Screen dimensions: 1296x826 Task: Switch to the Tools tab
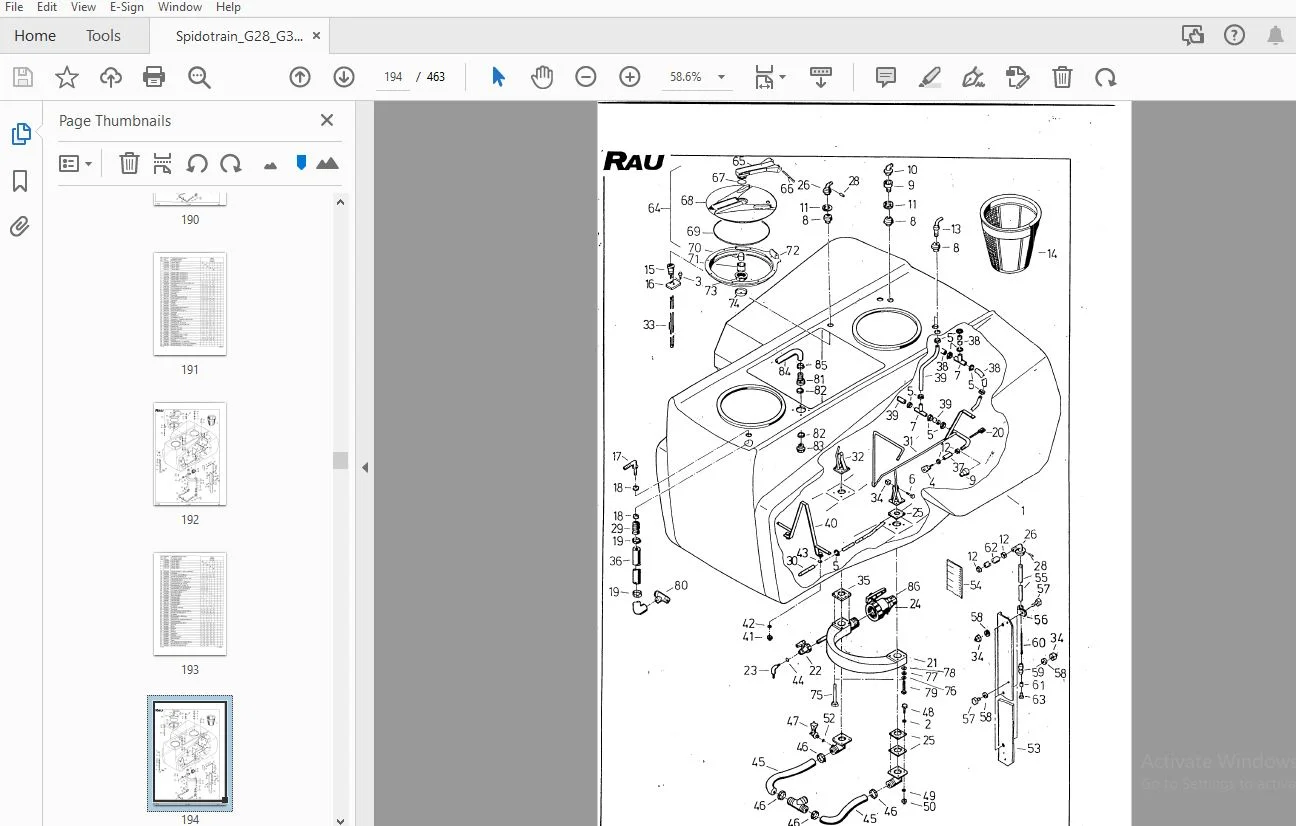tap(103, 35)
